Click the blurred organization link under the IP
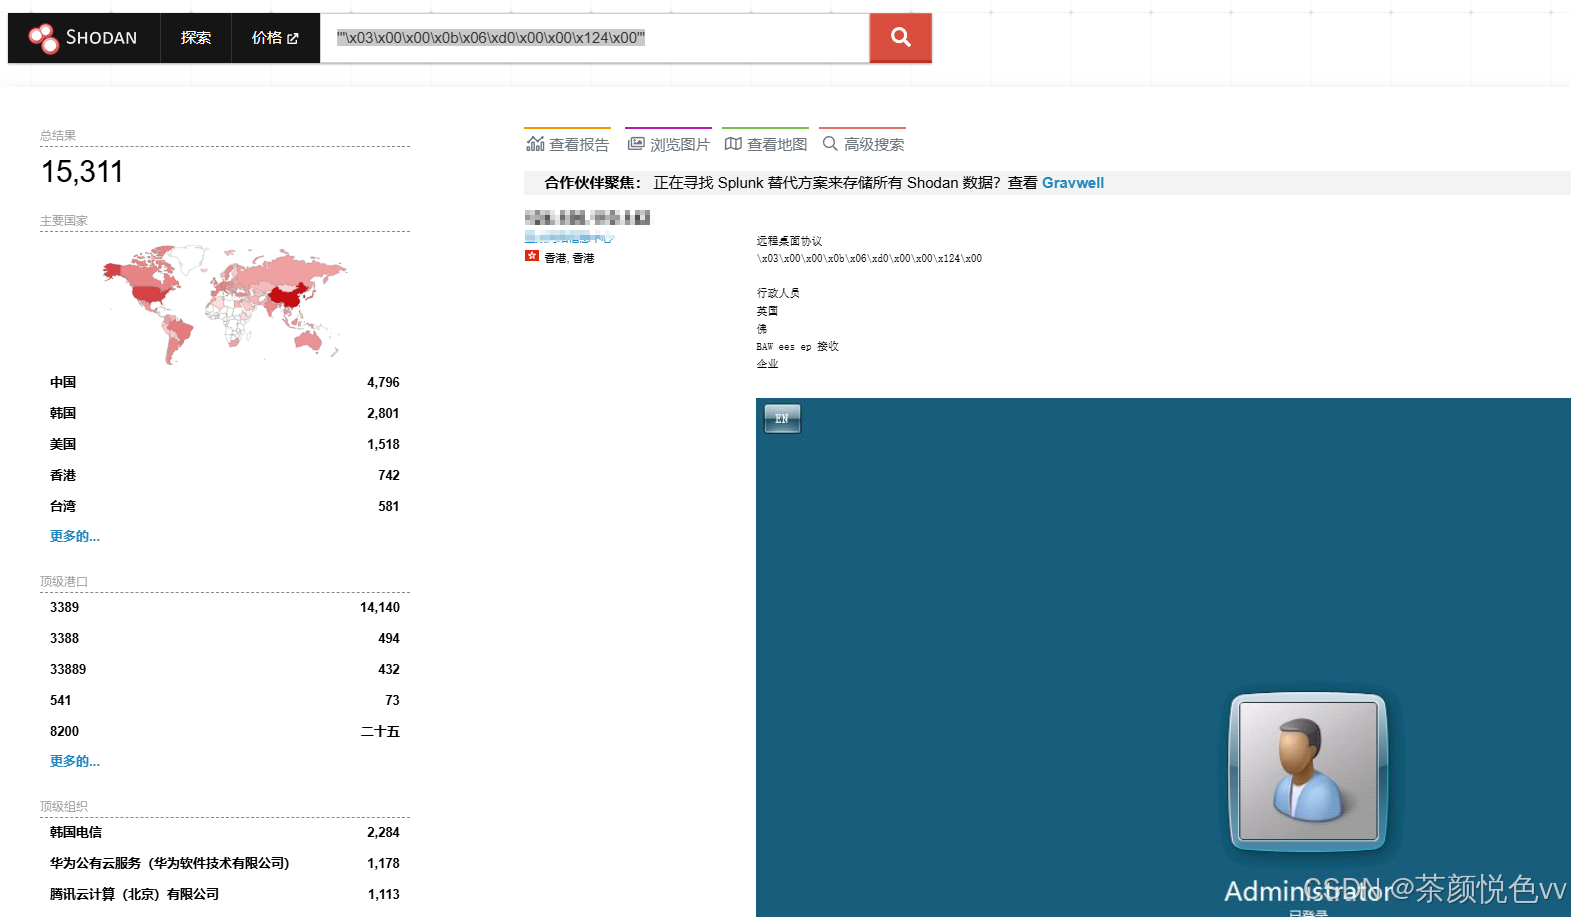Image resolution: width=1571 pixels, height=917 pixels. click(x=568, y=238)
